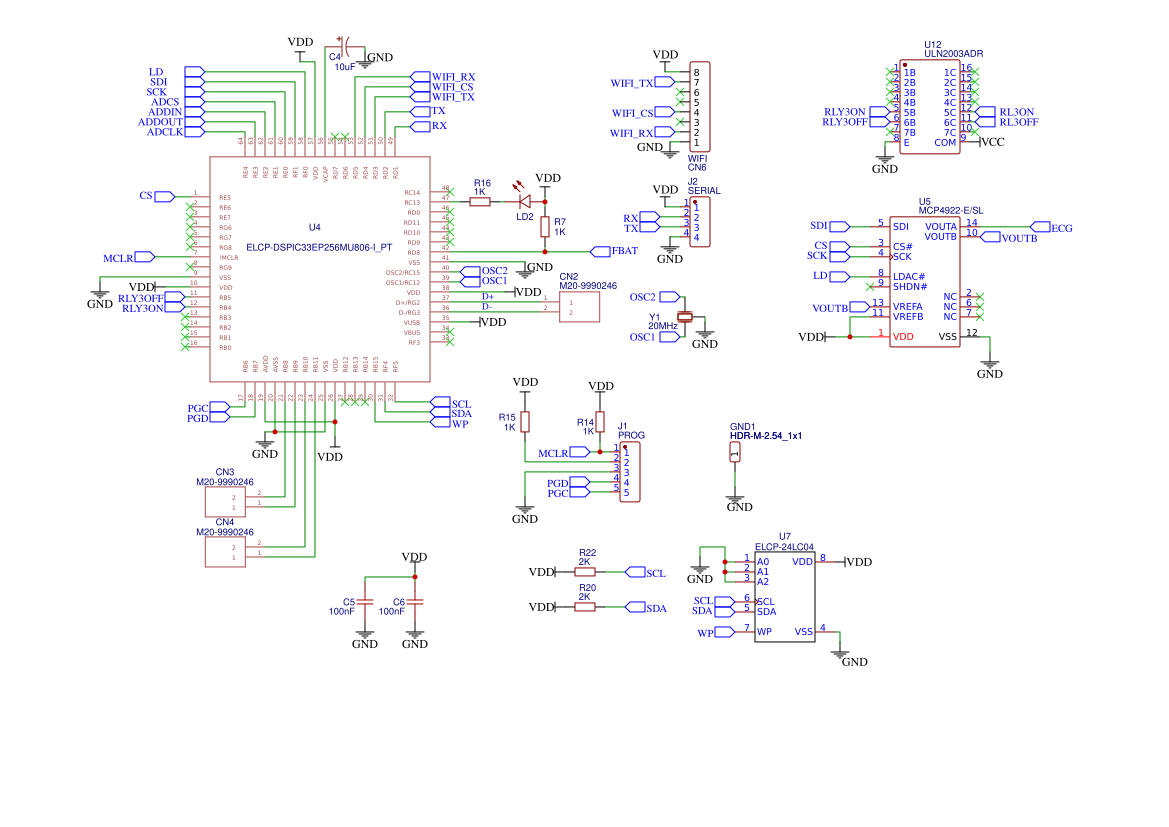Select the R20 2K pull-up resistor
Image resolution: width=1169 pixels, height=827 pixels.
585,607
